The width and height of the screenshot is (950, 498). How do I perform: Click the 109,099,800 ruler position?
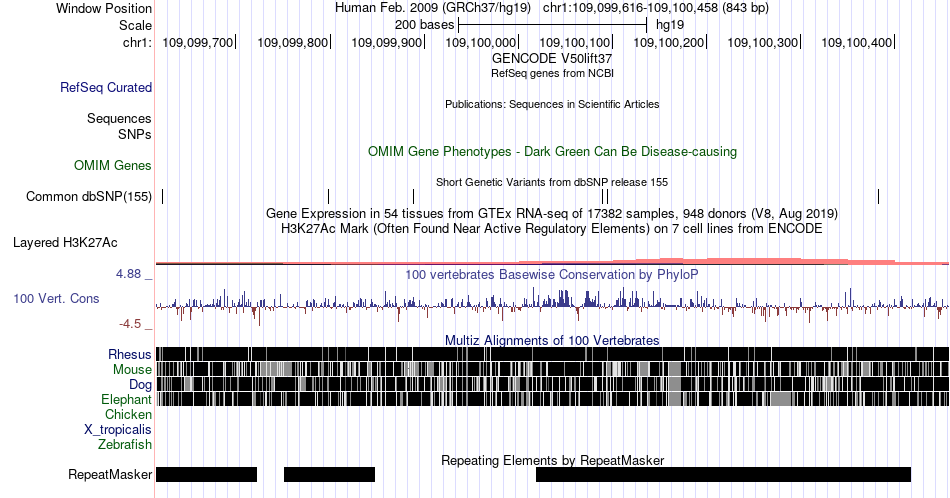(293, 42)
